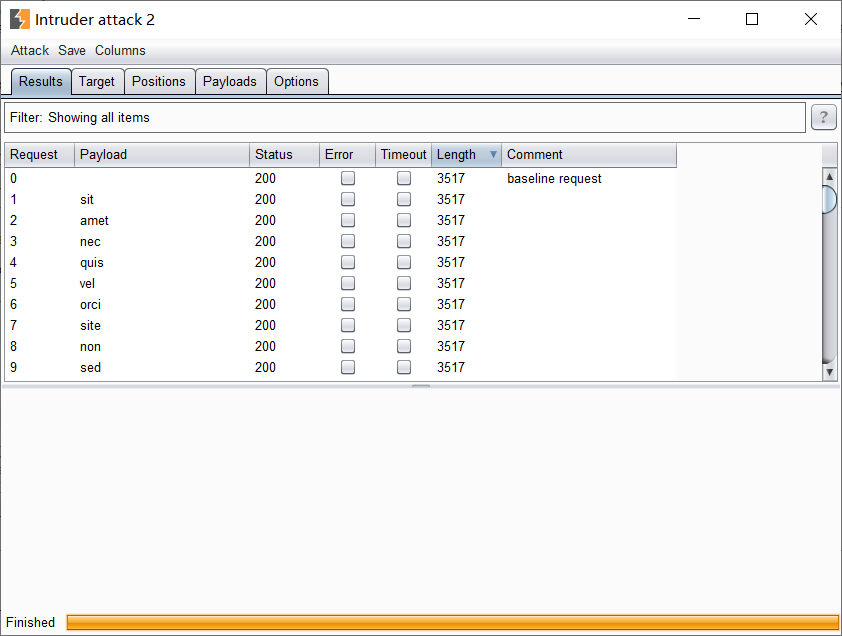Select payload cell 'non'
The image size is (842, 636).
162,346
